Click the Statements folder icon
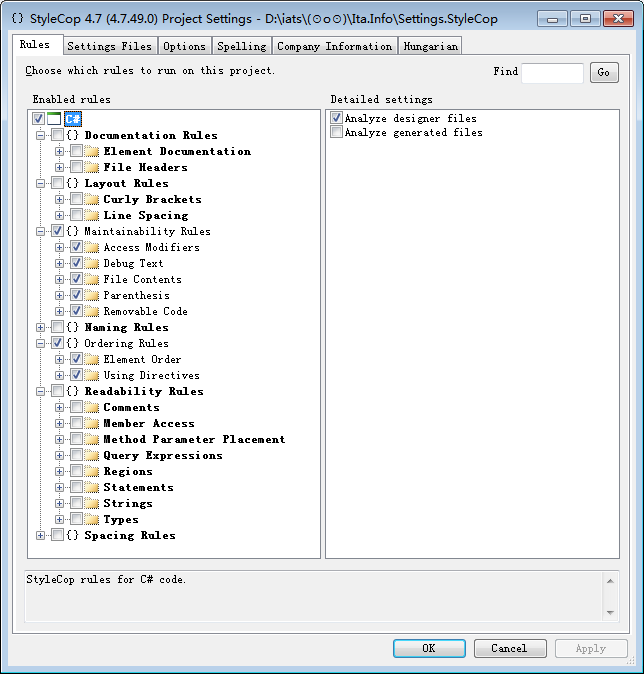The image size is (644, 674). tap(92, 487)
